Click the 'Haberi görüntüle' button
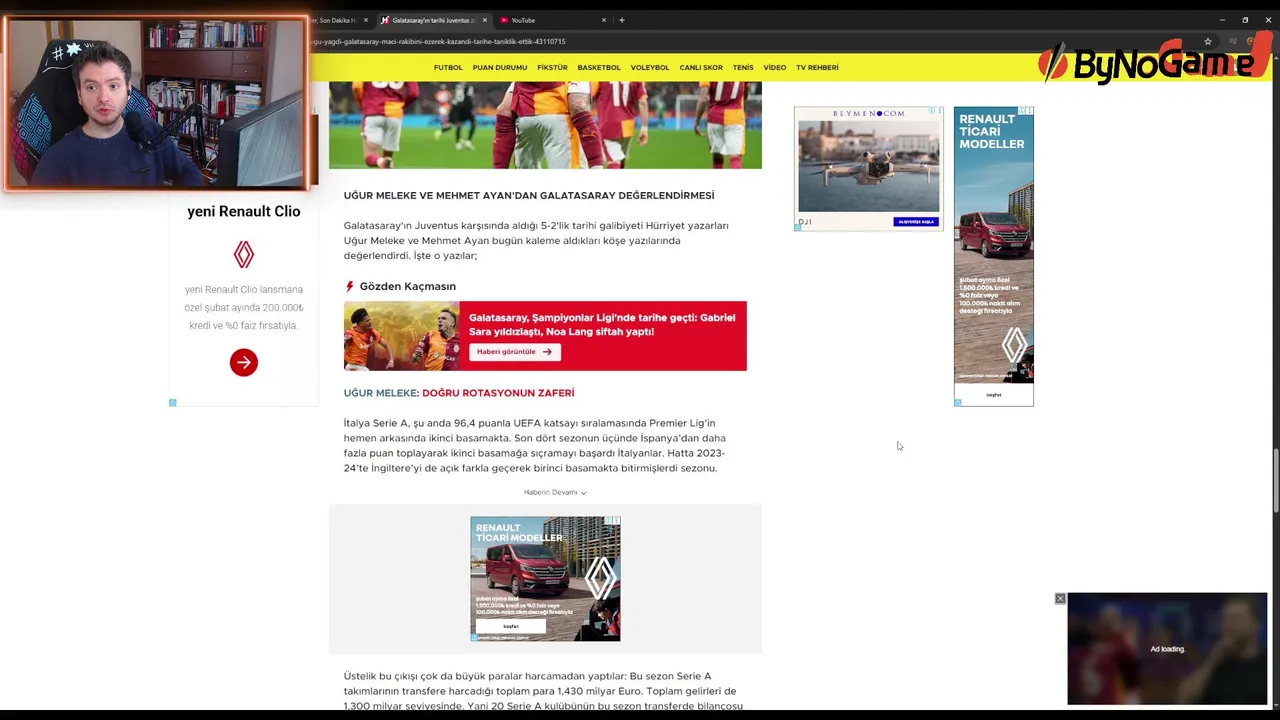Screen dimensions: 1280x720 coord(514,352)
